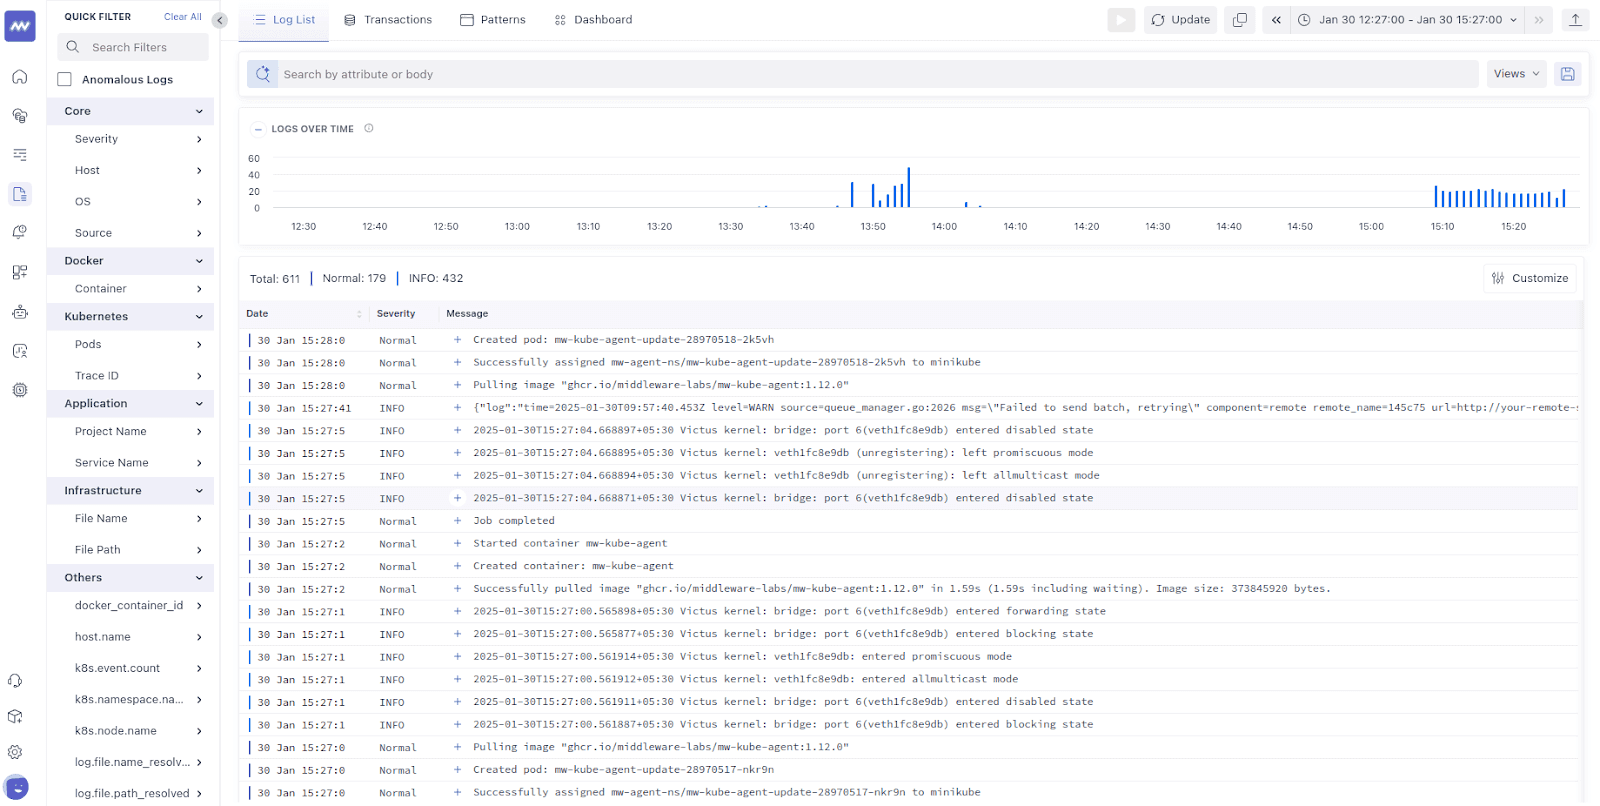
Task: Open the dashboard builder icon in sidebar
Action: (x=20, y=272)
